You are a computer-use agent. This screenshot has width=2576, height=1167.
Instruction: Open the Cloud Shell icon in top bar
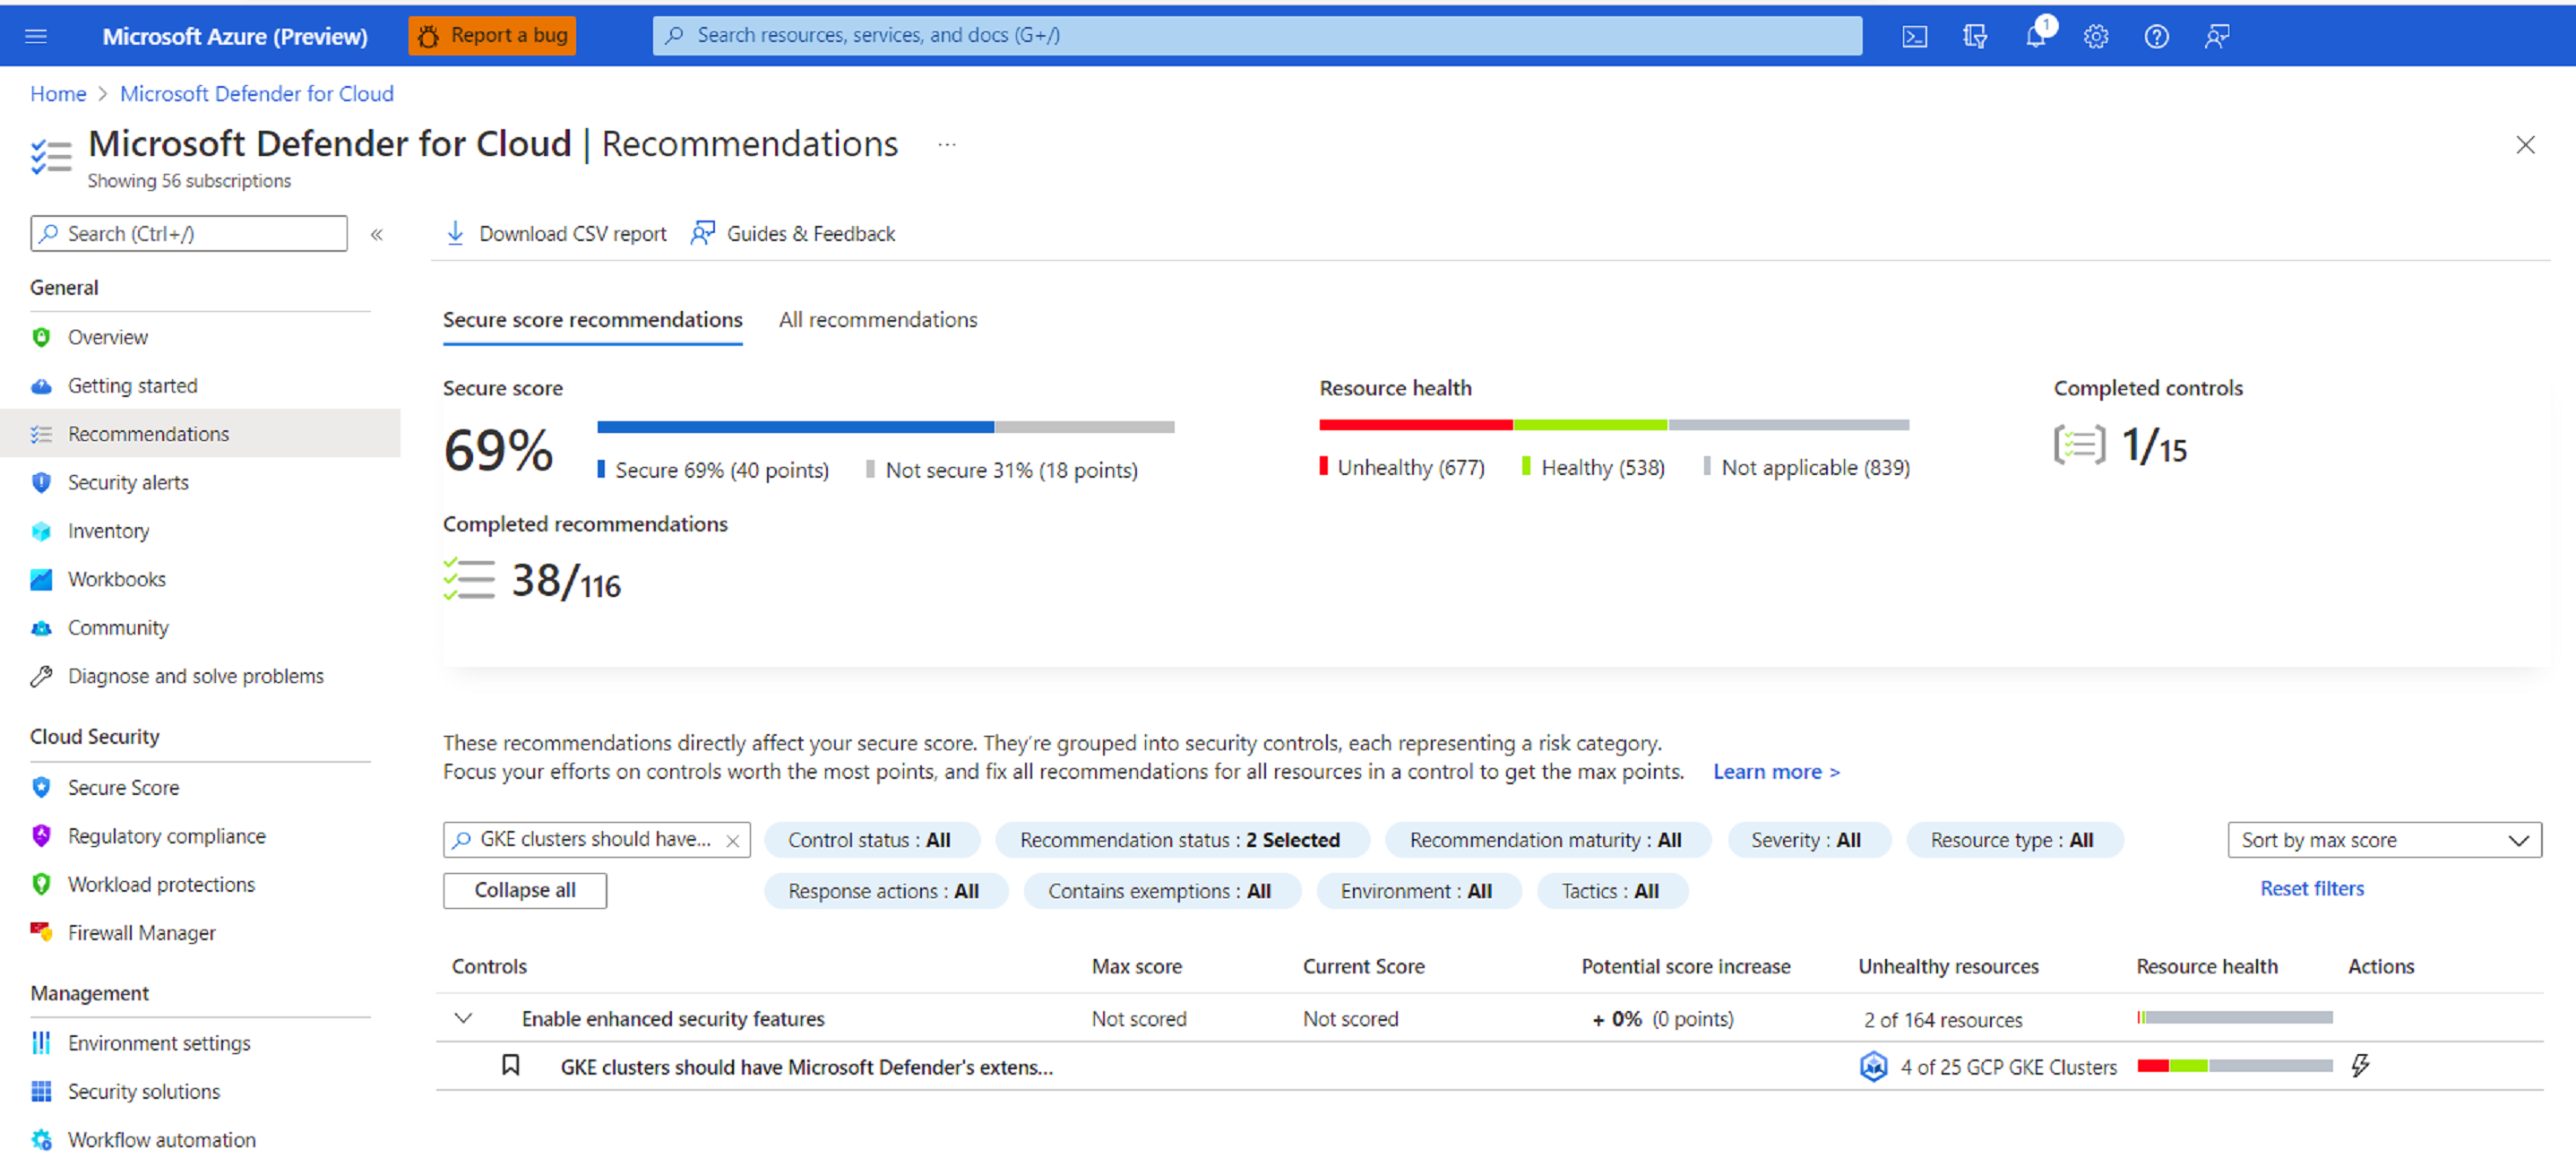[x=1913, y=37]
